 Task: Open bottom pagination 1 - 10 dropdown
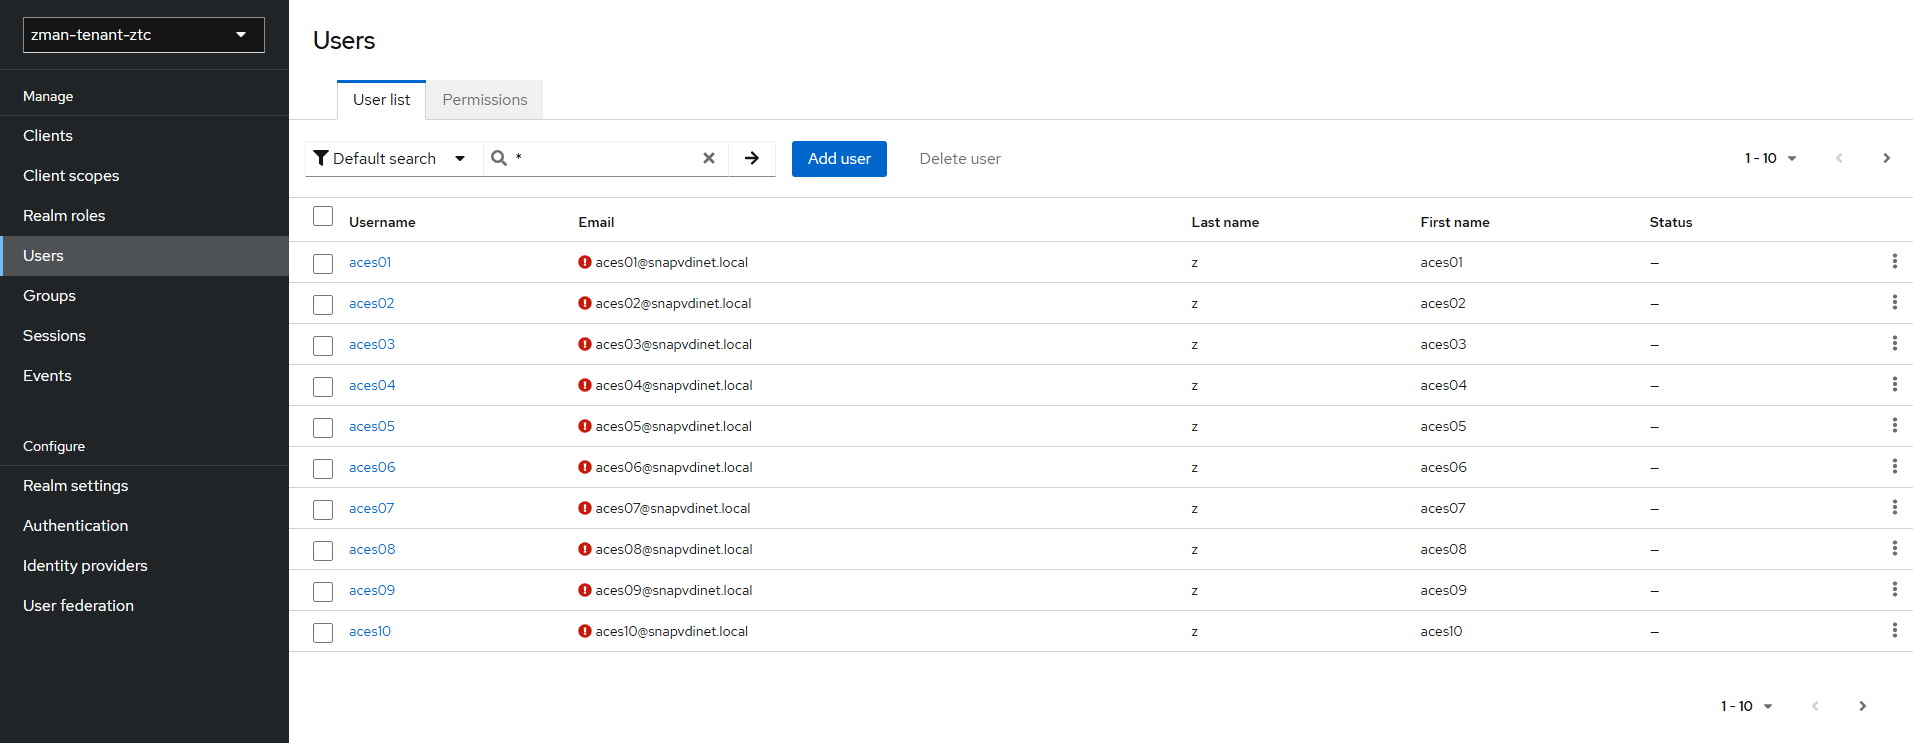coord(1747,706)
